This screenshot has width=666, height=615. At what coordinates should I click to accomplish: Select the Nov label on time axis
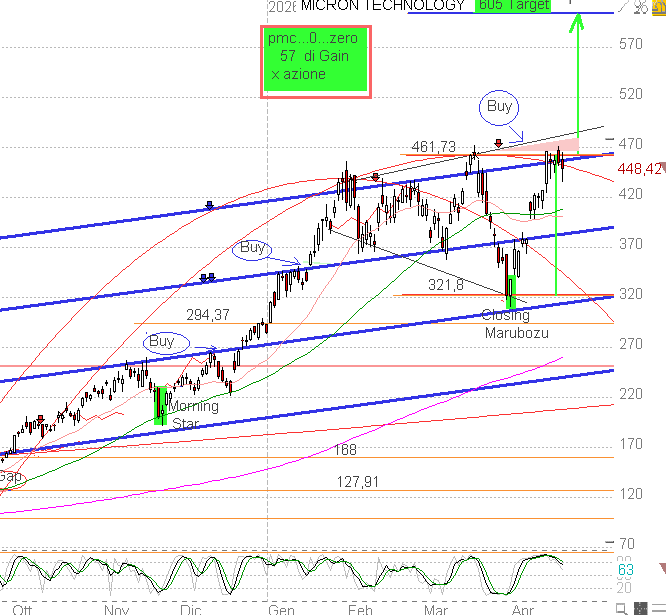click(x=117, y=607)
